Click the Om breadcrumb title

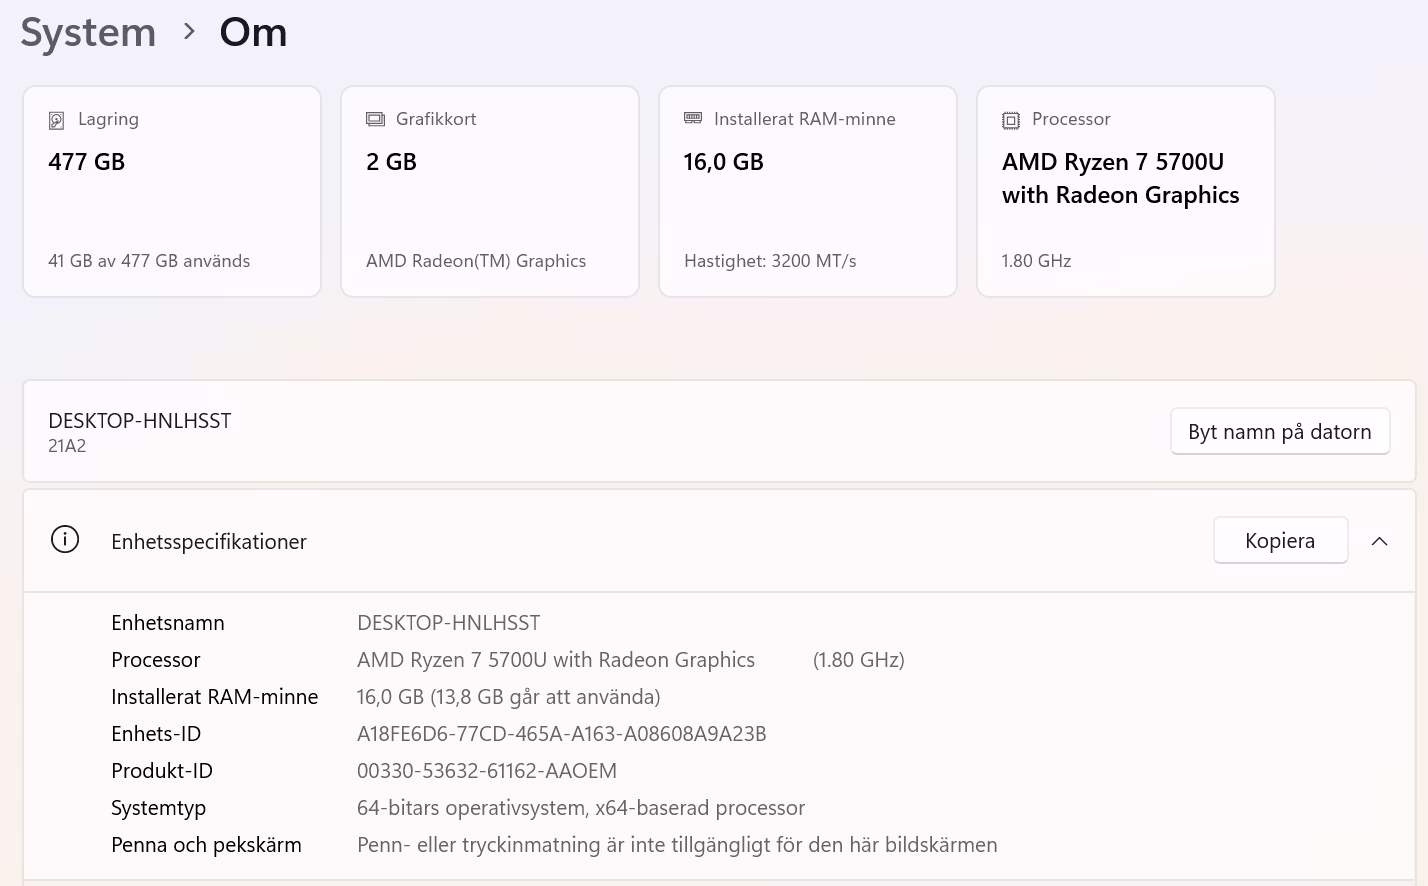point(253,32)
